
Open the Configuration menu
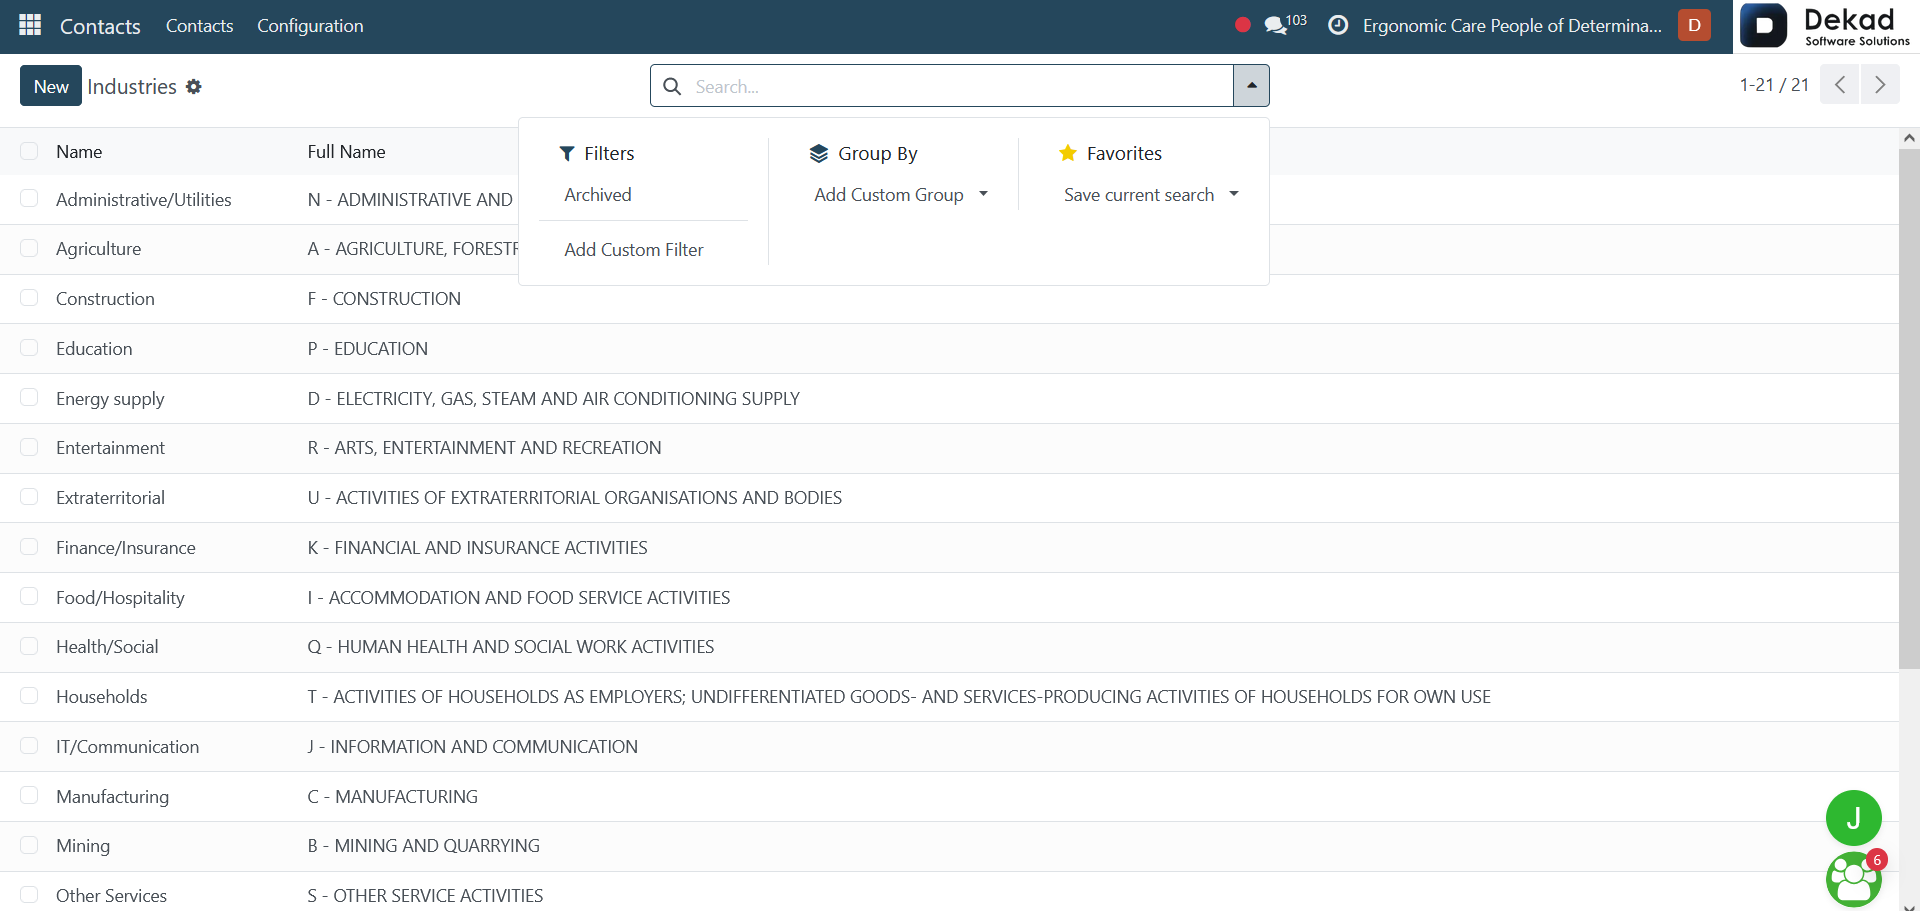click(310, 26)
